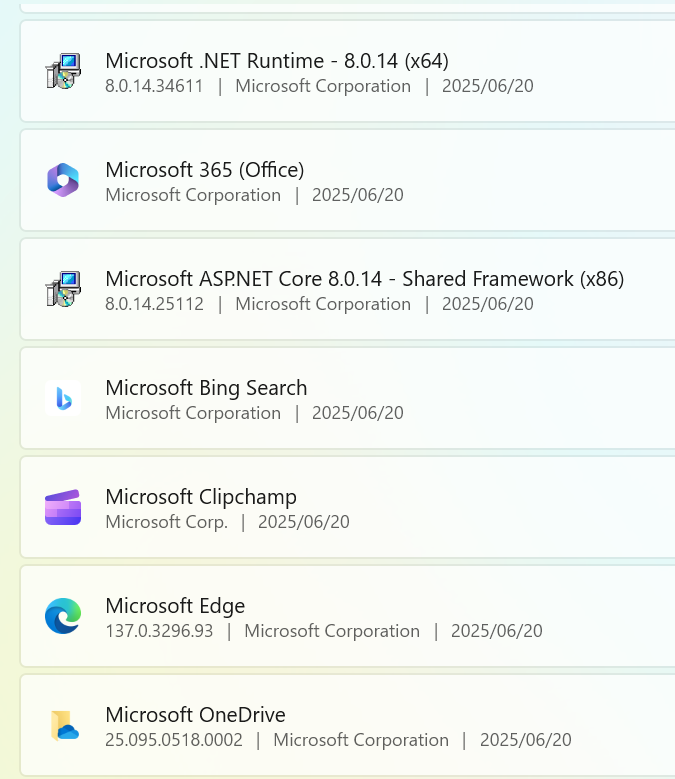
Task: Select the Microsoft OneDrive app title
Action: [195, 715]
